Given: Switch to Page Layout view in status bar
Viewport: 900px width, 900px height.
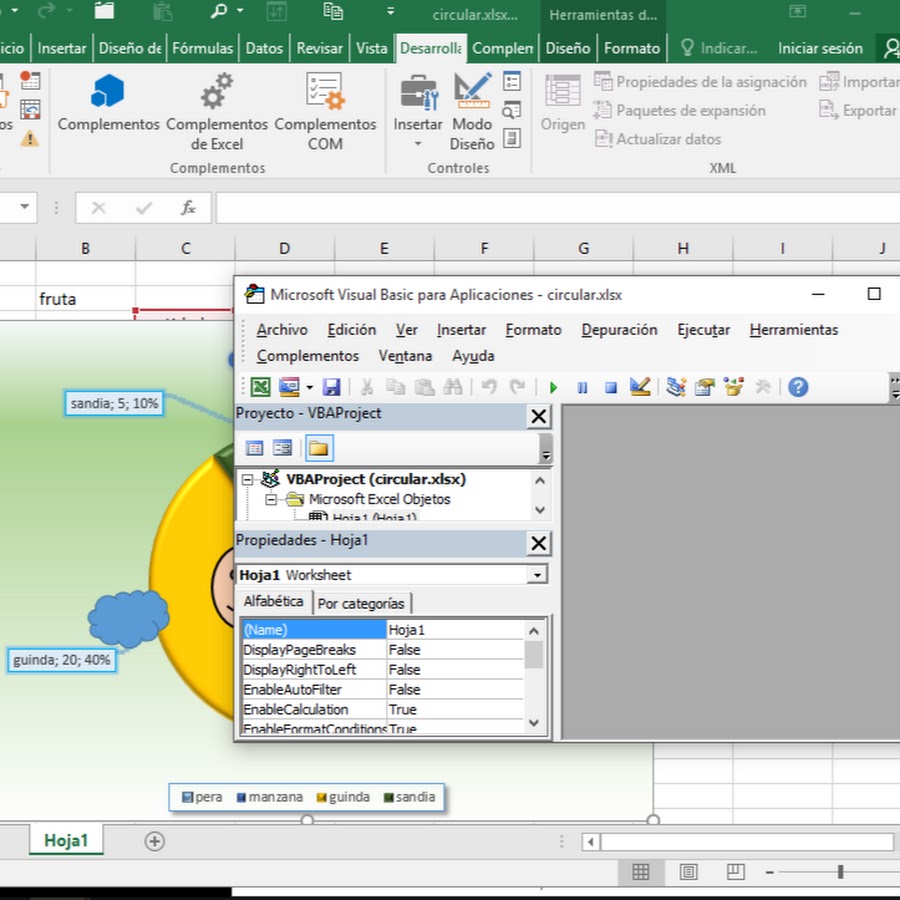Looking at the screenshot, I should click(x=688, y=872).
